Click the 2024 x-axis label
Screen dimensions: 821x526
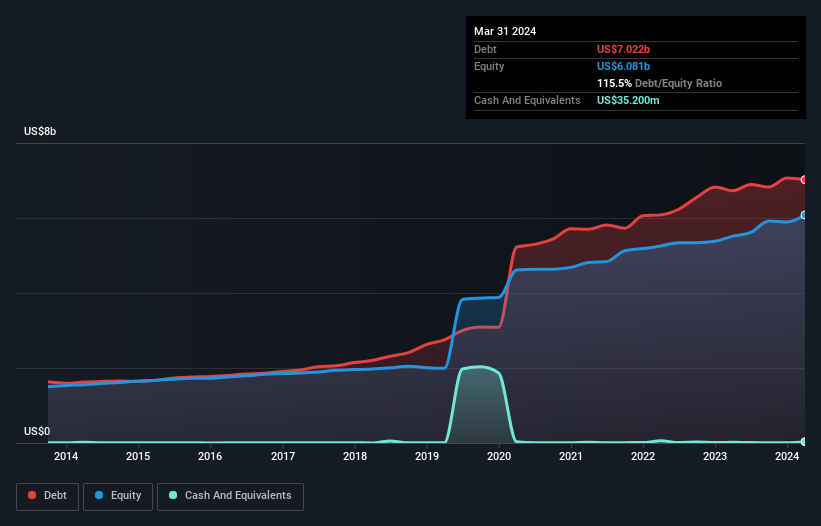pos(787,456)
